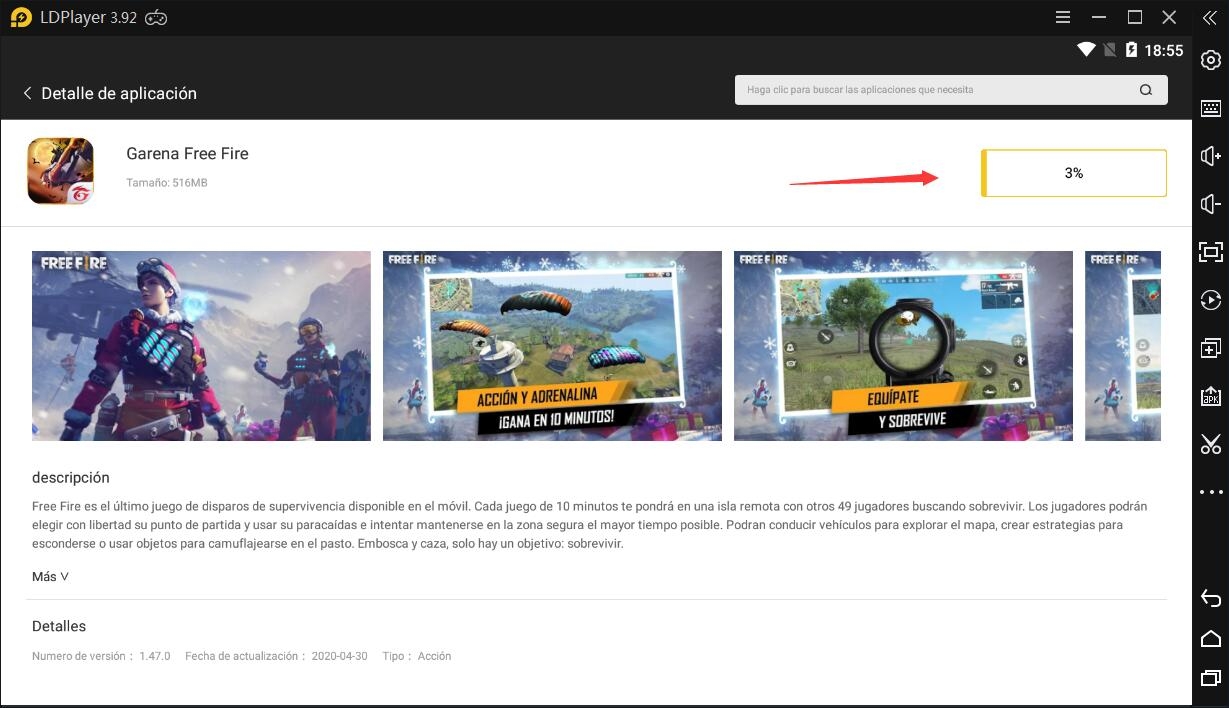The width and height of the screenshot is (1229, 708).
Task: Click the 18:55 clock in status bar
Action: click(x=1164, y=50)
